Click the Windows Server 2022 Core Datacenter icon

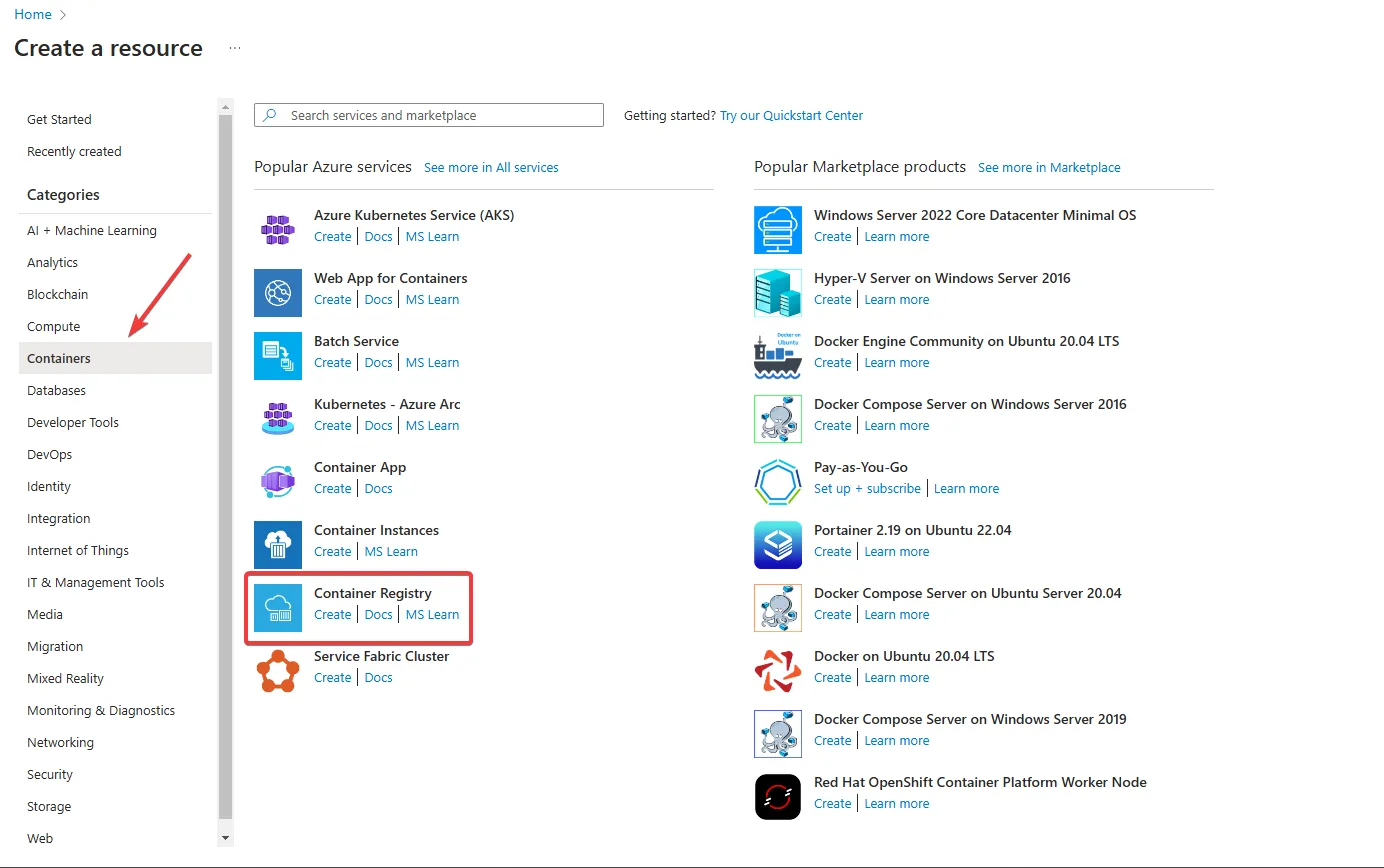[778, 230]
